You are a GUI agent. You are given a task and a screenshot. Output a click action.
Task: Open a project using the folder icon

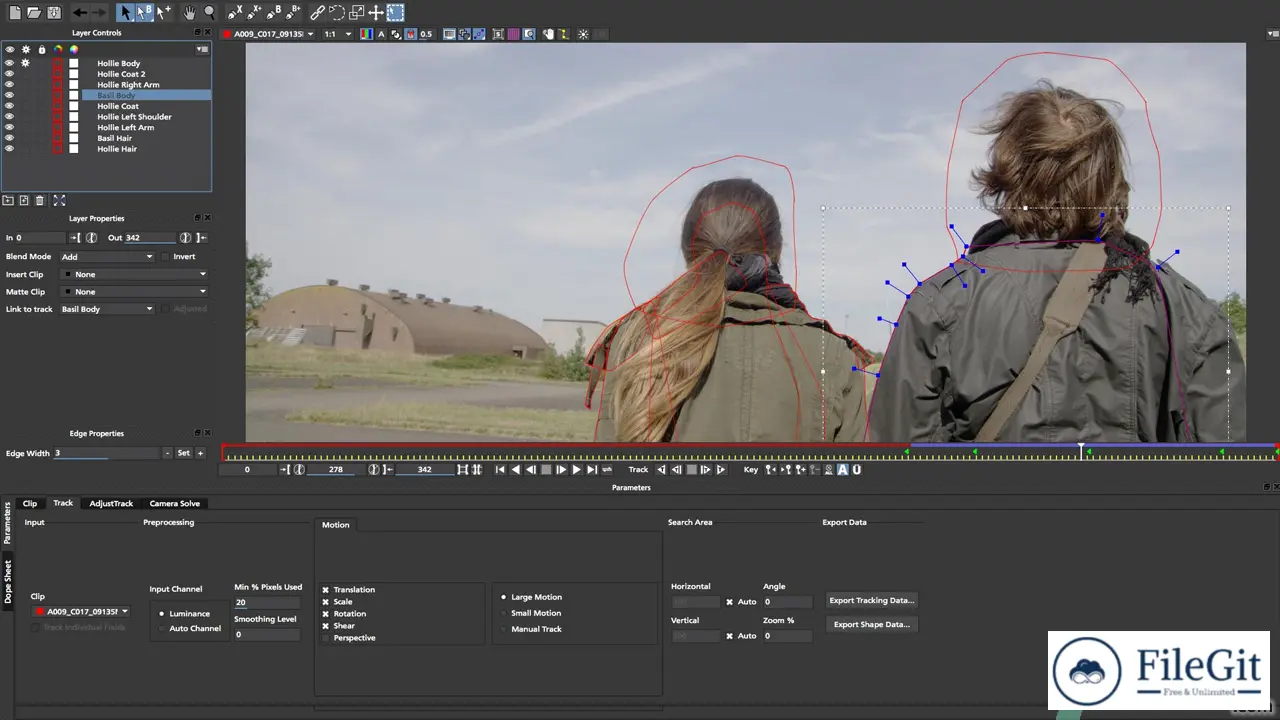pyautogui.click(x=34, y=13)
